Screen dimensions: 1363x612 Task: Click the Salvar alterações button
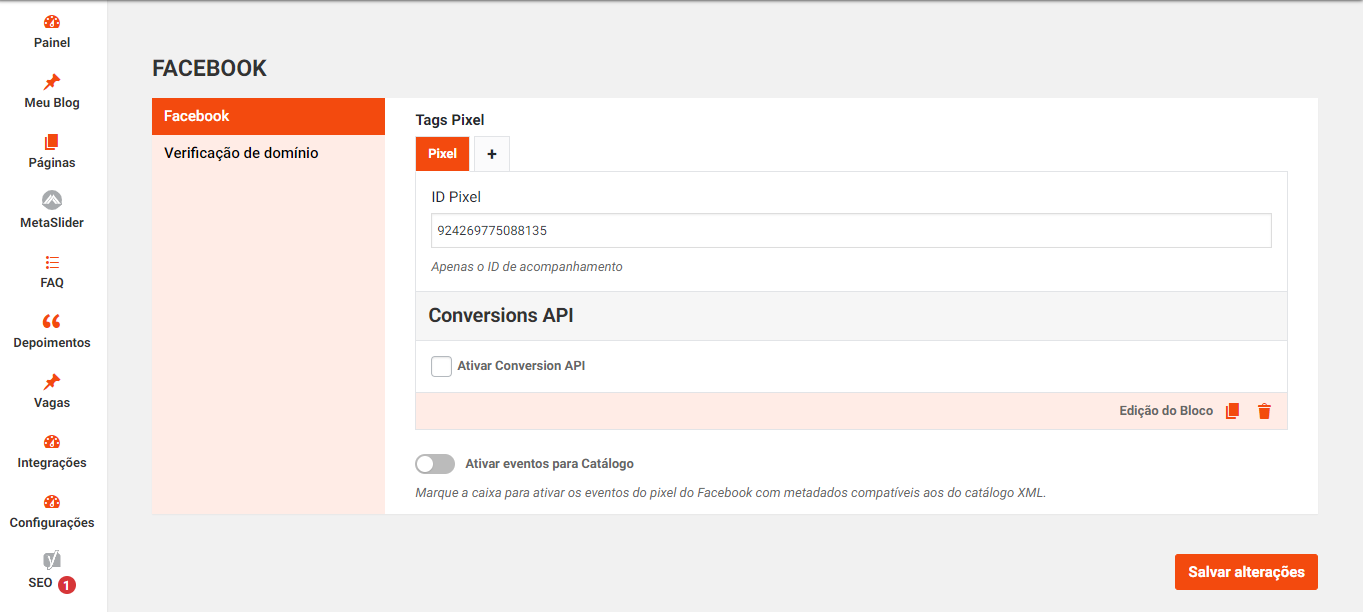point(1246,572)
